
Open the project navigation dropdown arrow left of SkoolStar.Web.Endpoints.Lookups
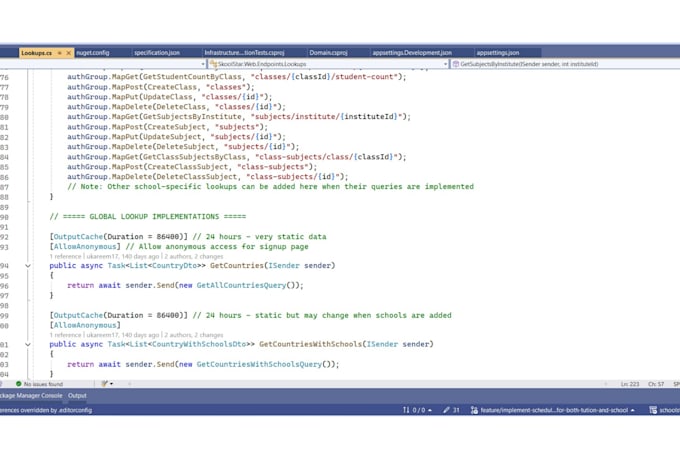(x=203, y=64)
